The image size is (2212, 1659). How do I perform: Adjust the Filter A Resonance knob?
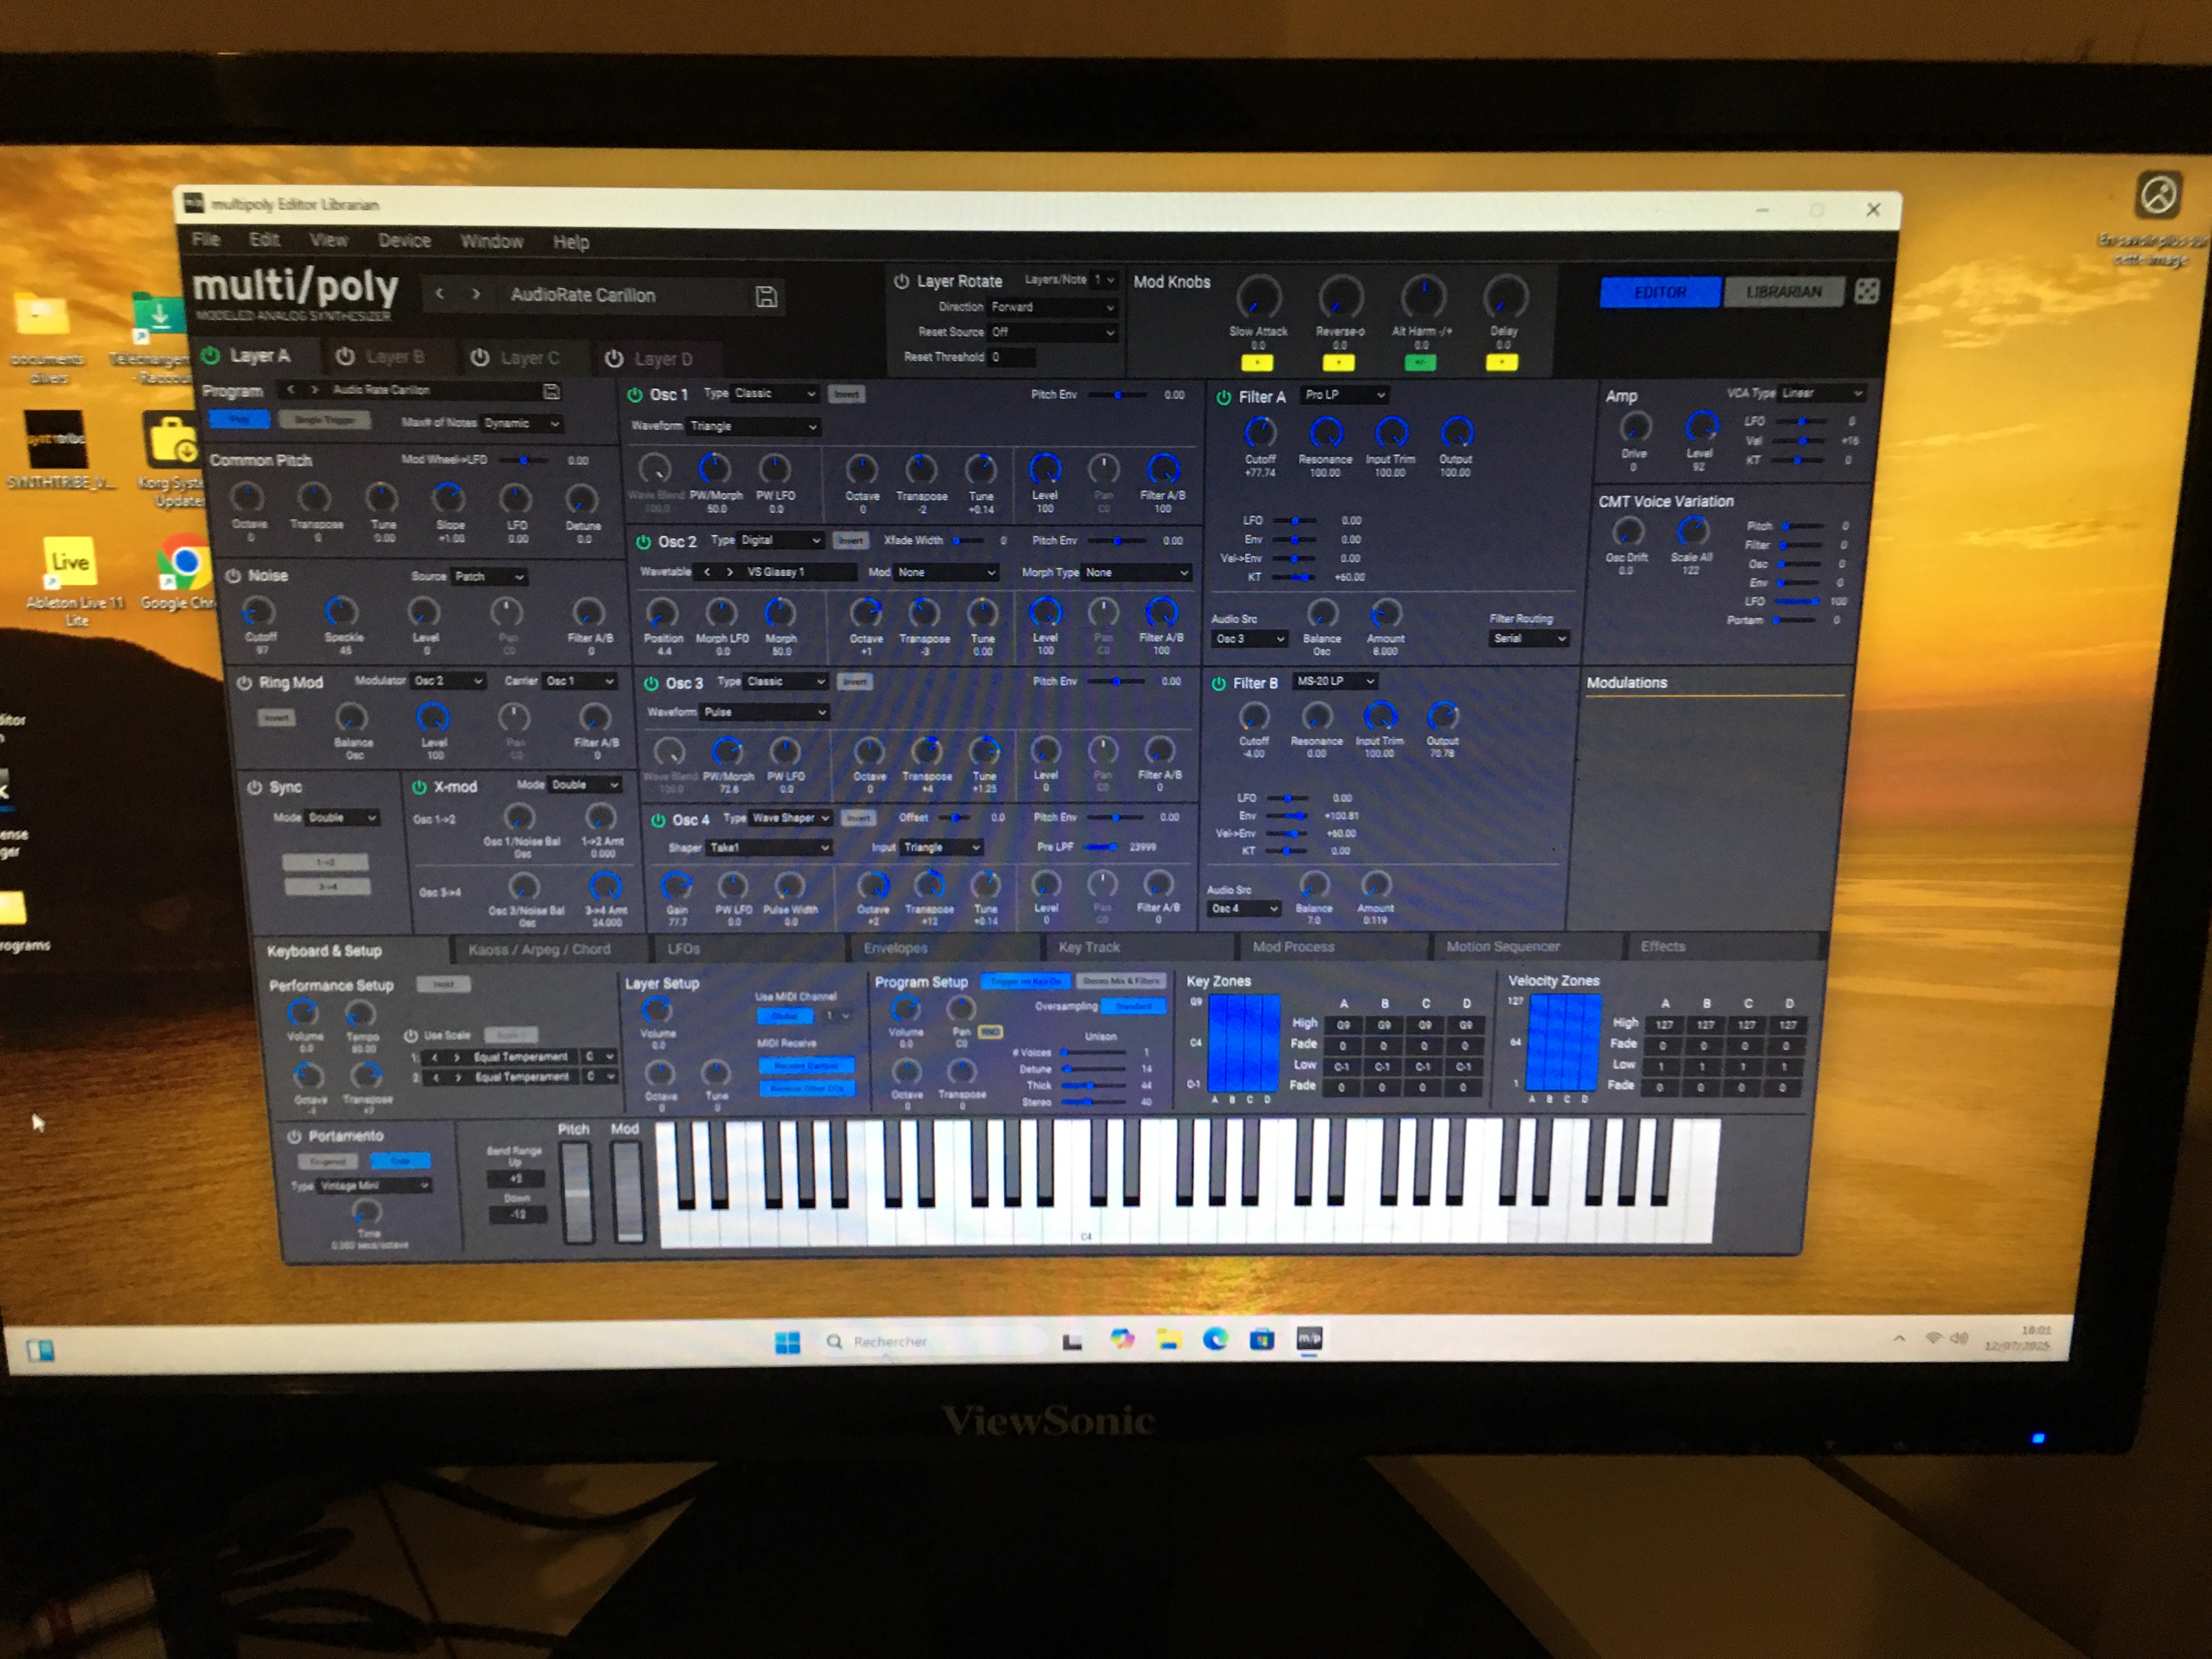(1326, 433)
